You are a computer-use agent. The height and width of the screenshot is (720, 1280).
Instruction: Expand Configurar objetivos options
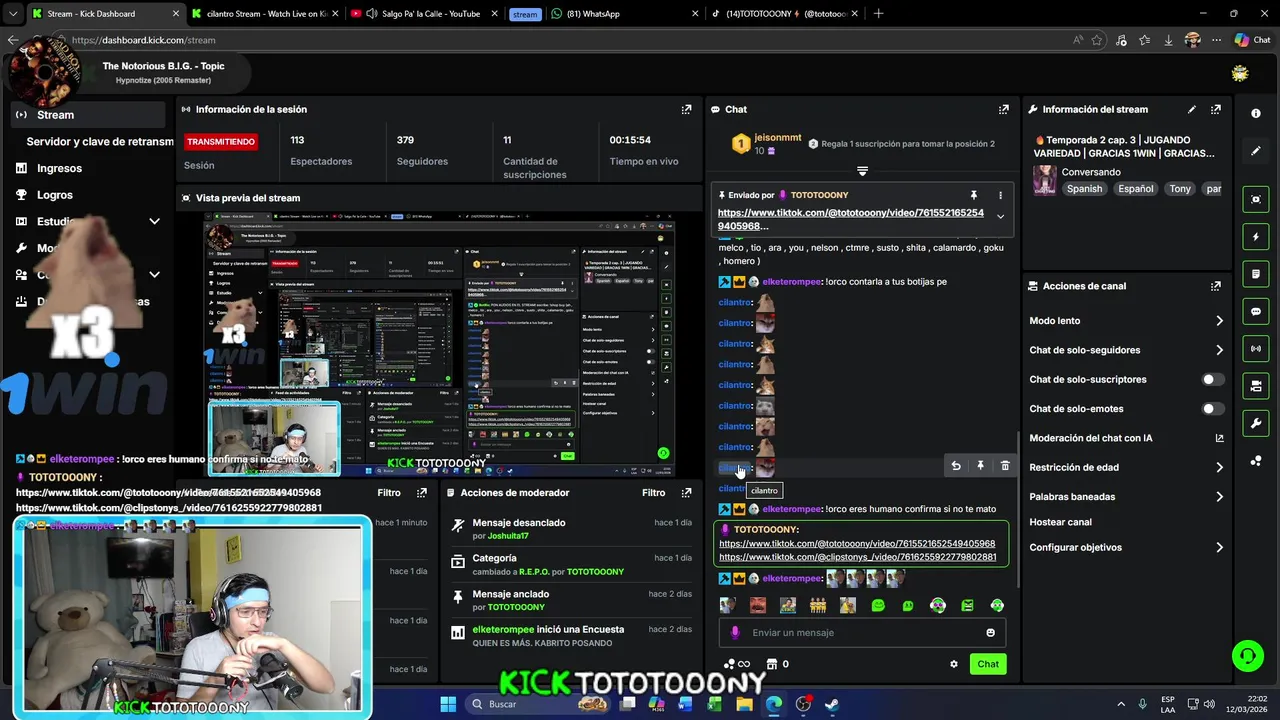tap(1219, 548)
